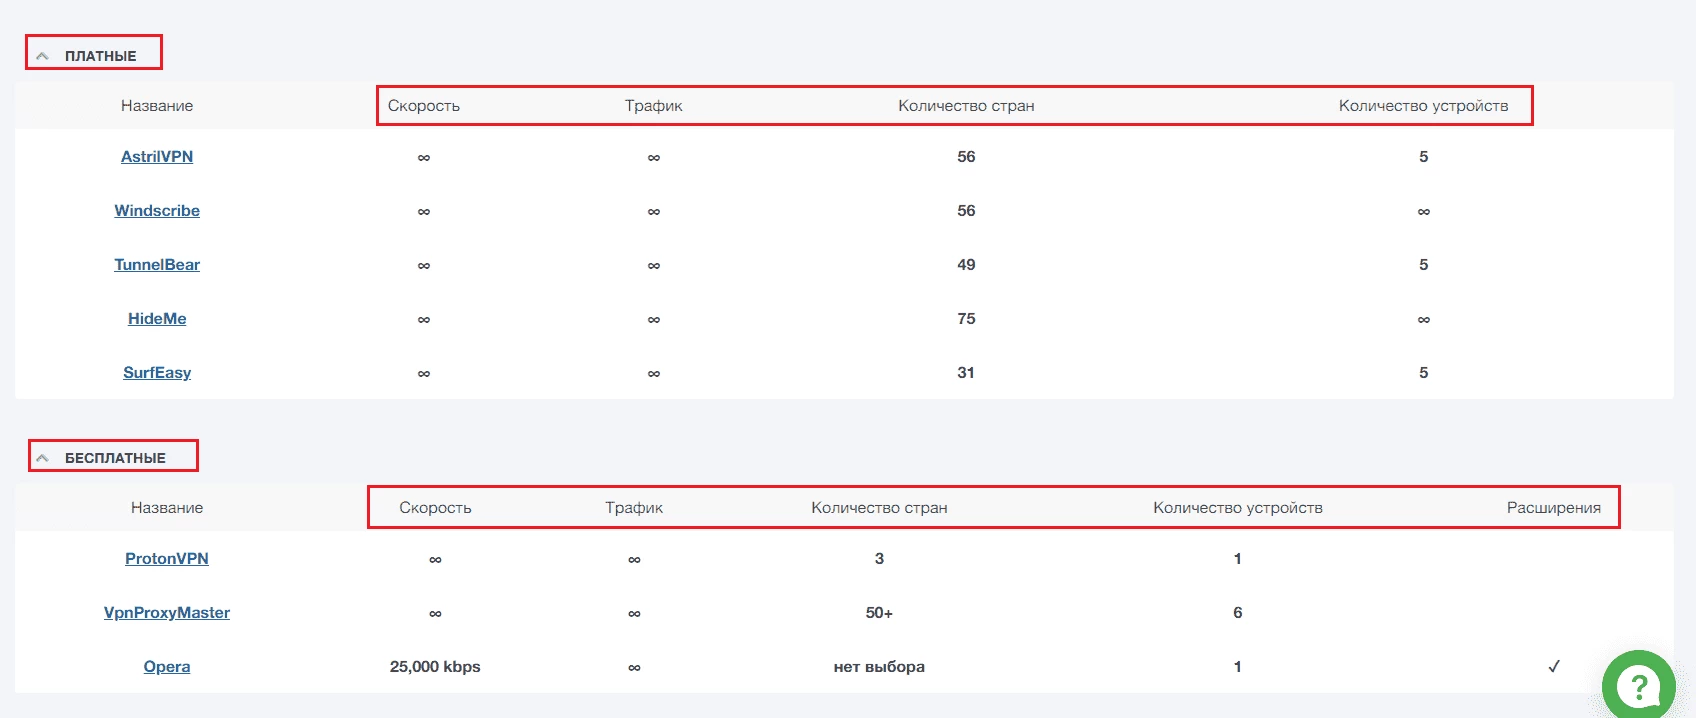Click AstrilVPN's country count 56

point(966,157)
